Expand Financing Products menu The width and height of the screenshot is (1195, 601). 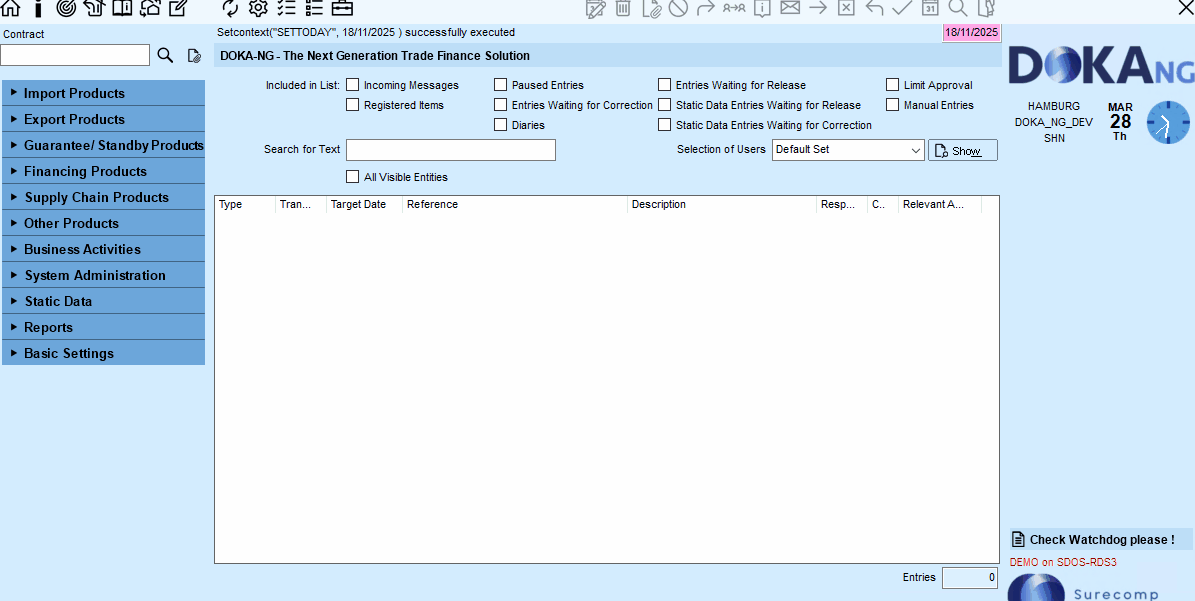click(103, 171)
